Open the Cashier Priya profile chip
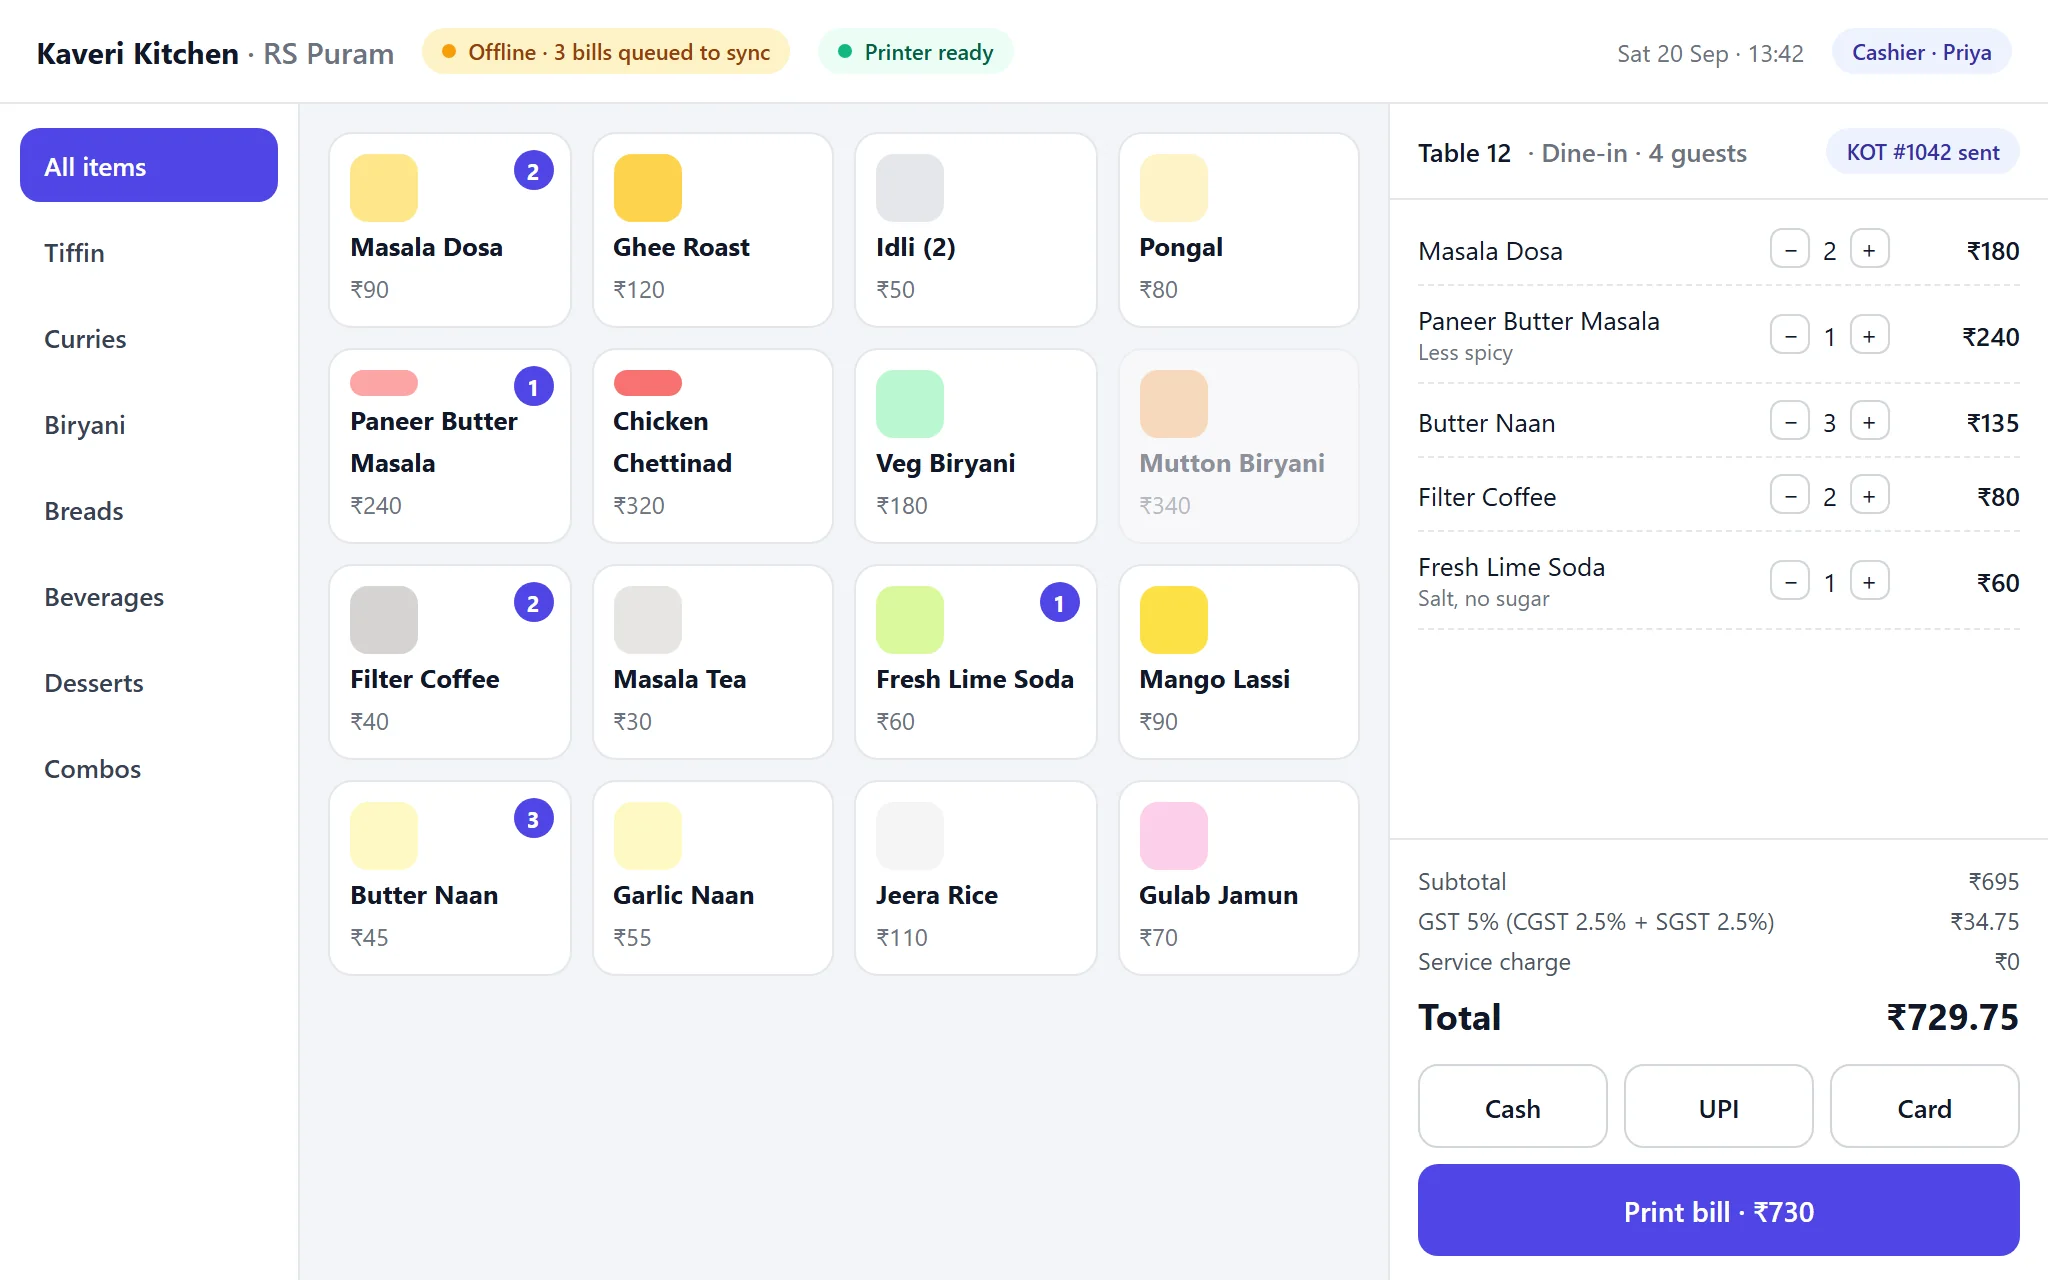Screen dimensions: 2048x1280 1921,52
